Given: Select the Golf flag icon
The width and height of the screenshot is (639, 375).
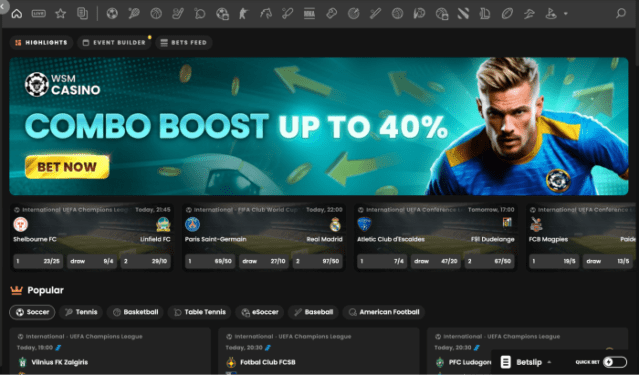Looking at the screenshot, I should 551,13.
